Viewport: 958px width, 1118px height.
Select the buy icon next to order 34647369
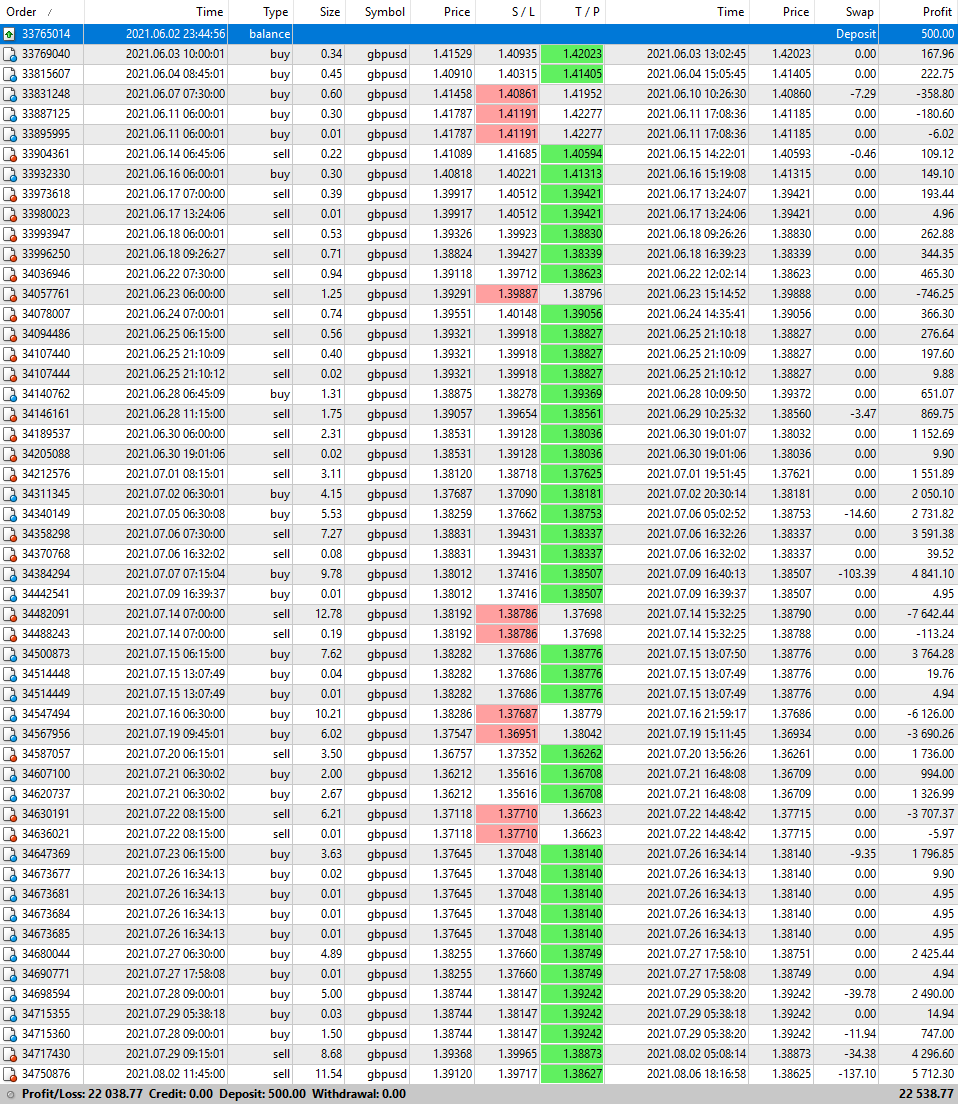pyautogui.click(x=9, y=854)
